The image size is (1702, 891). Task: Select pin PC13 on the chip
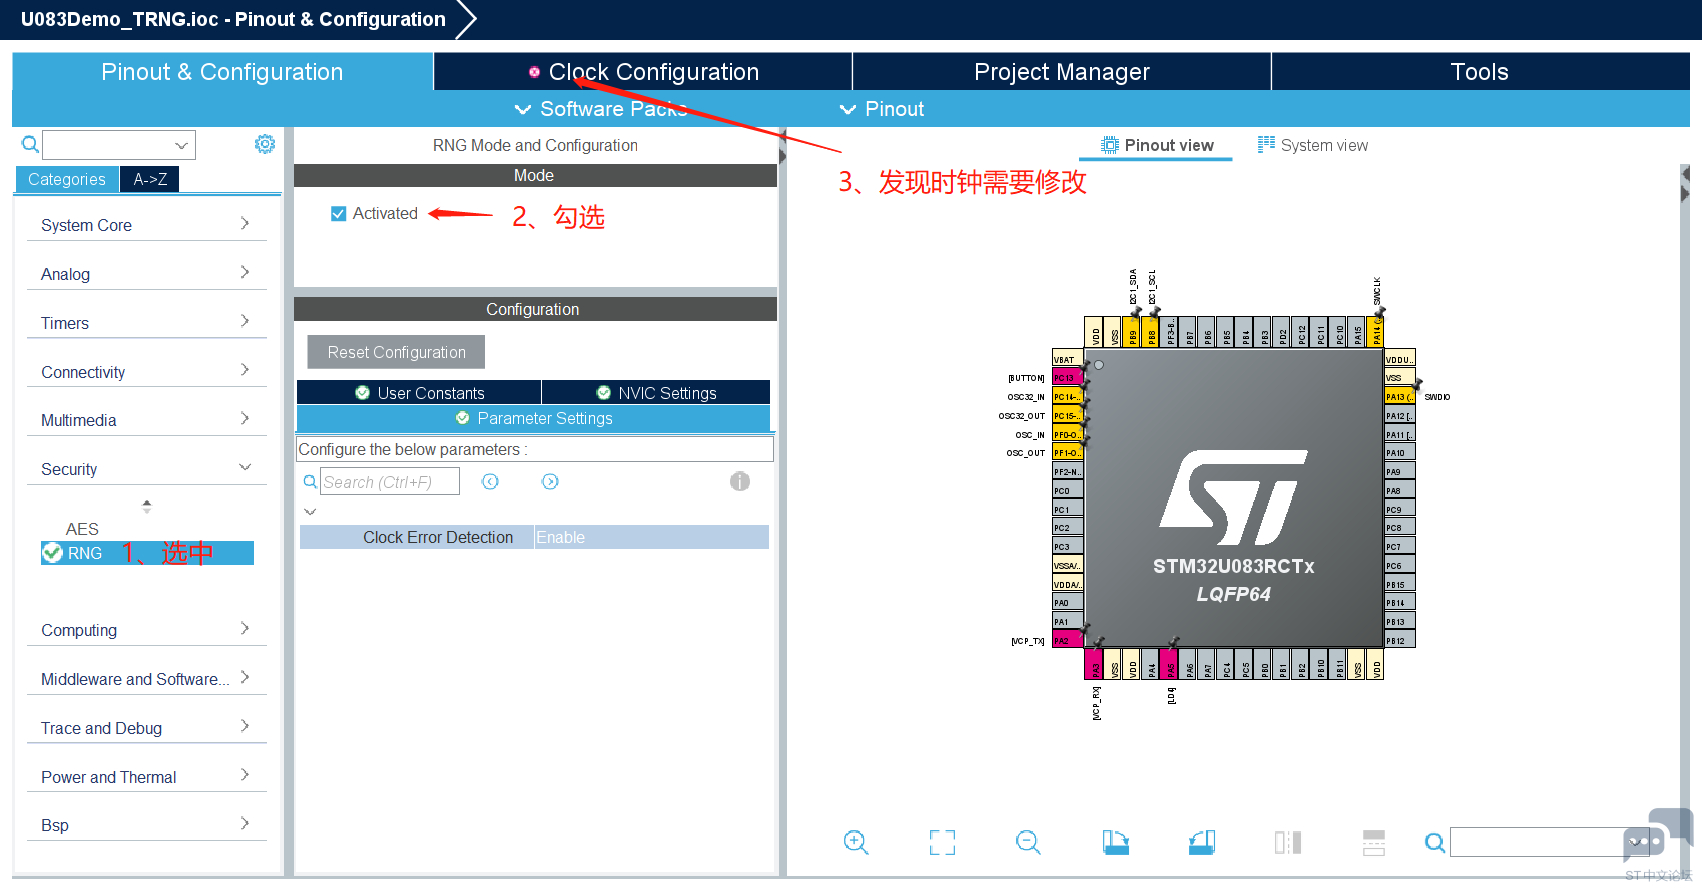pyautogui.click(x=1067, y=378)
